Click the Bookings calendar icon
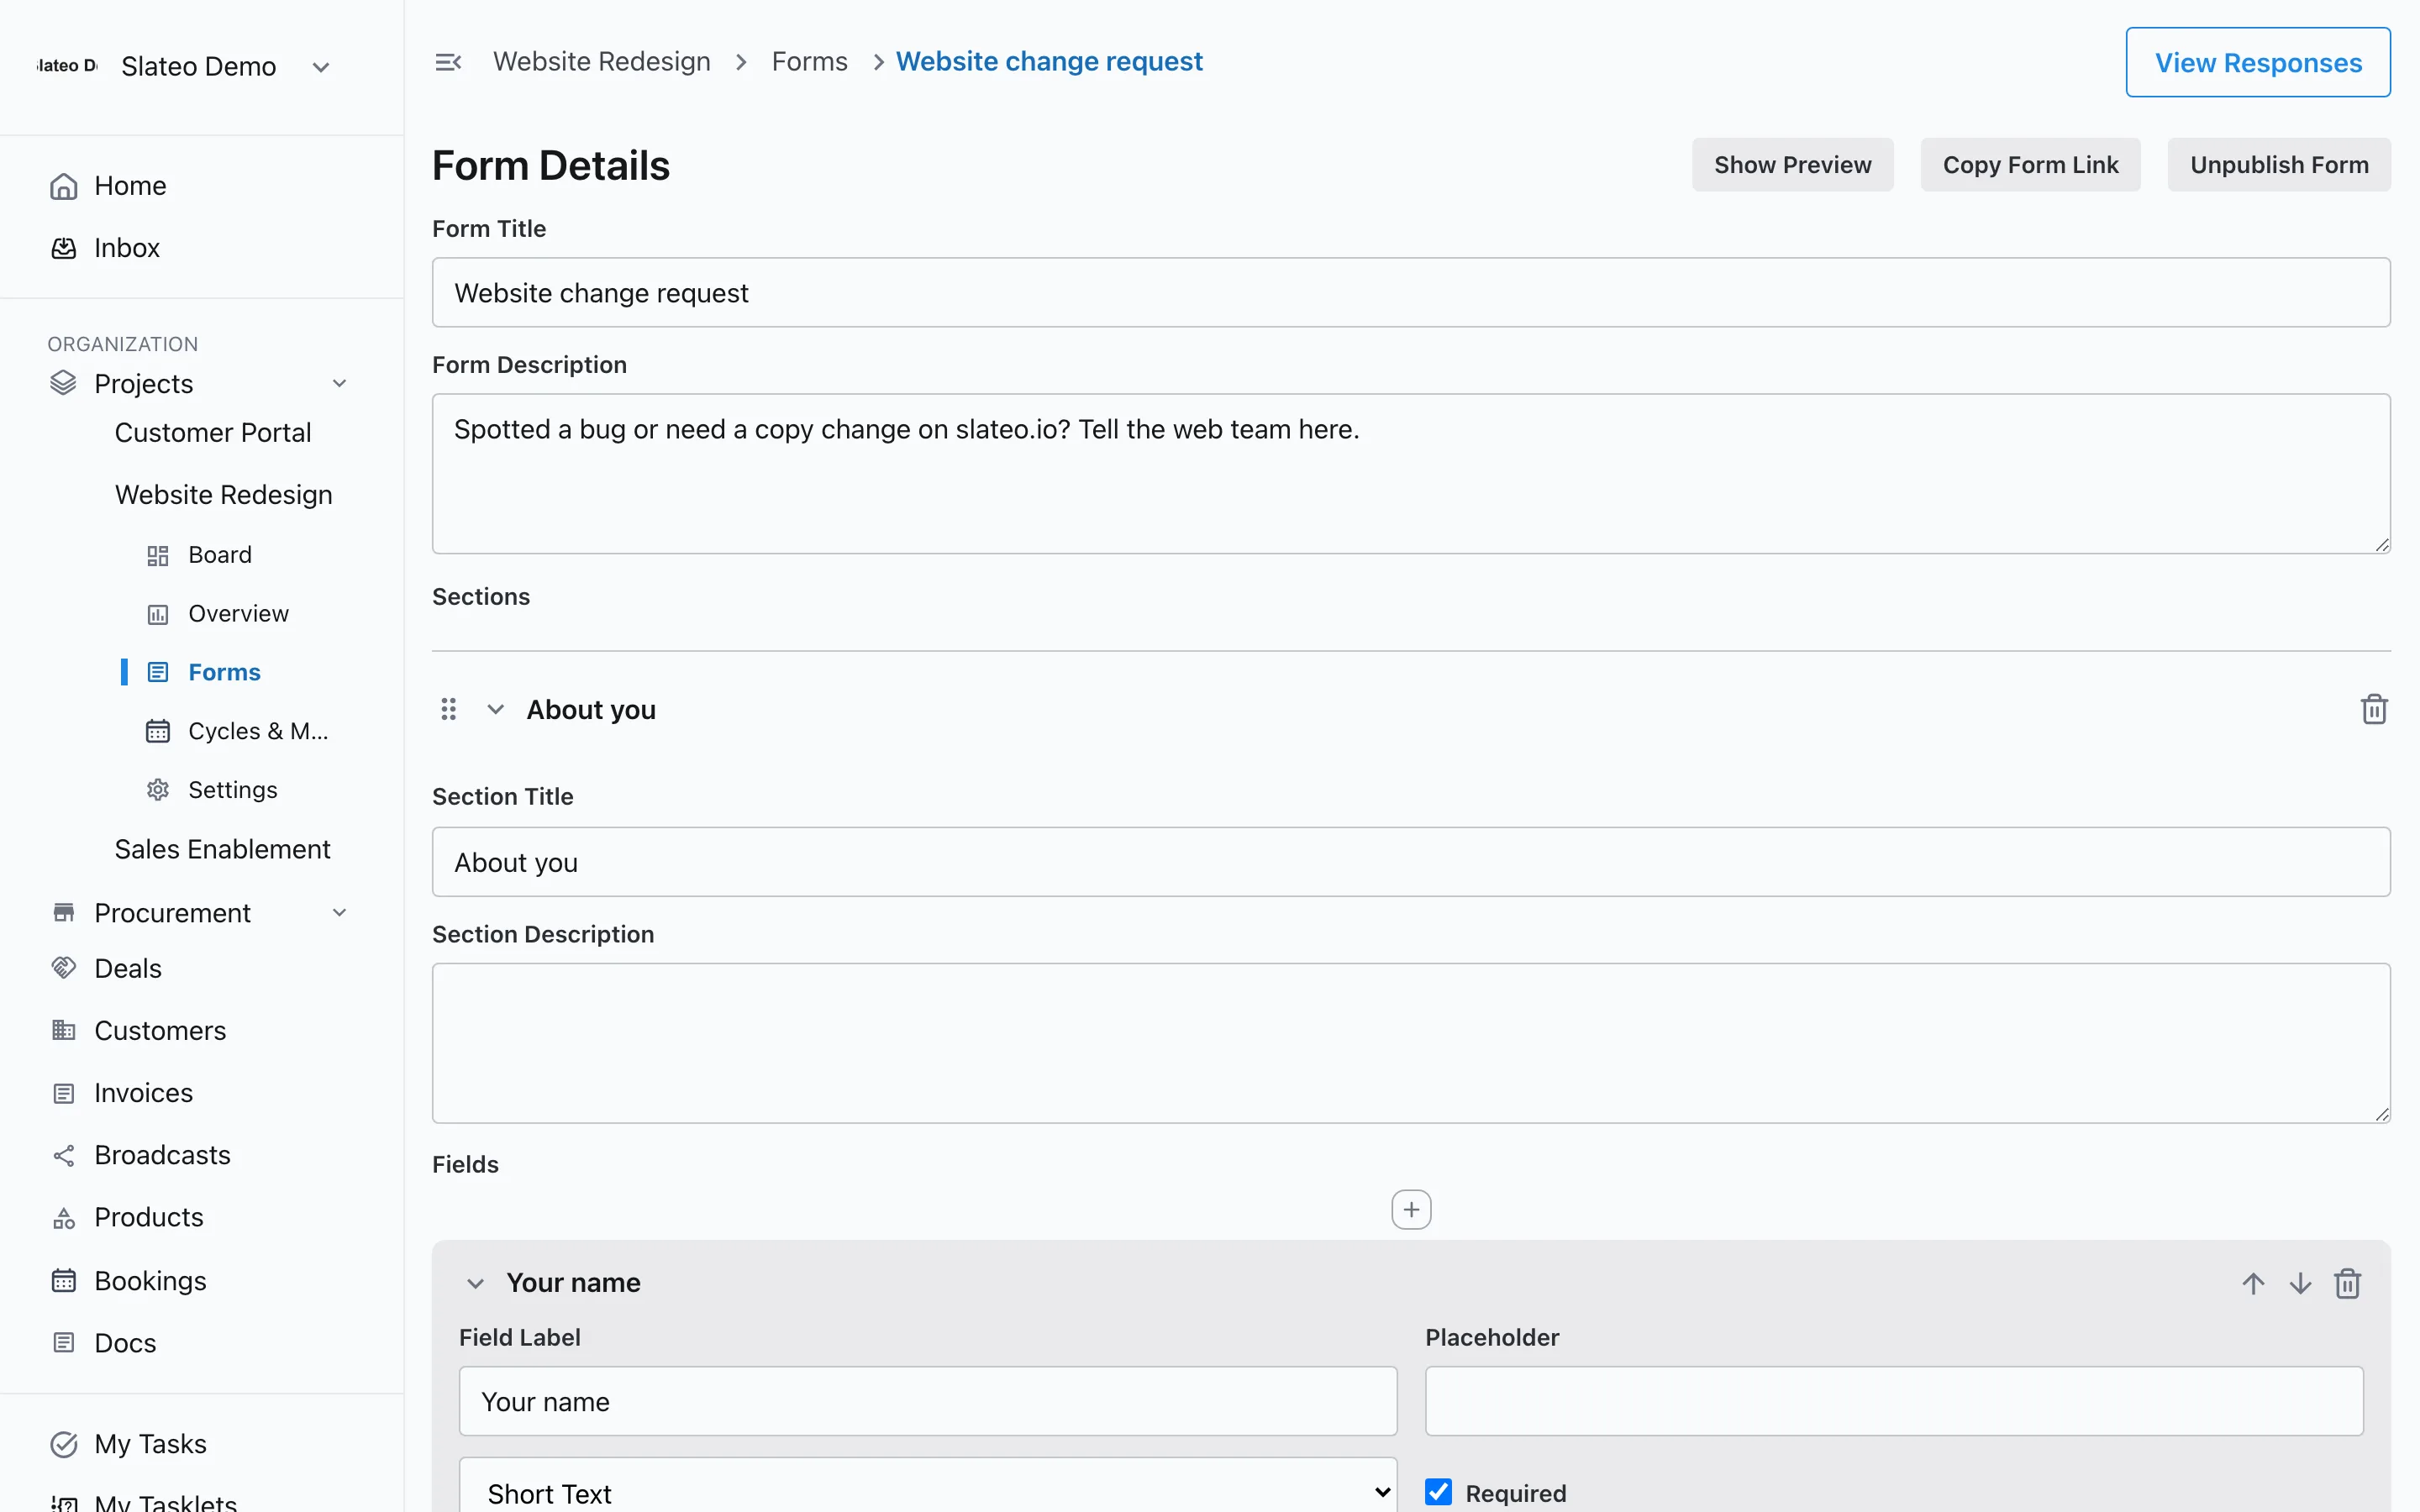Viewport: 2420px width, 1512px height. 64,1281
